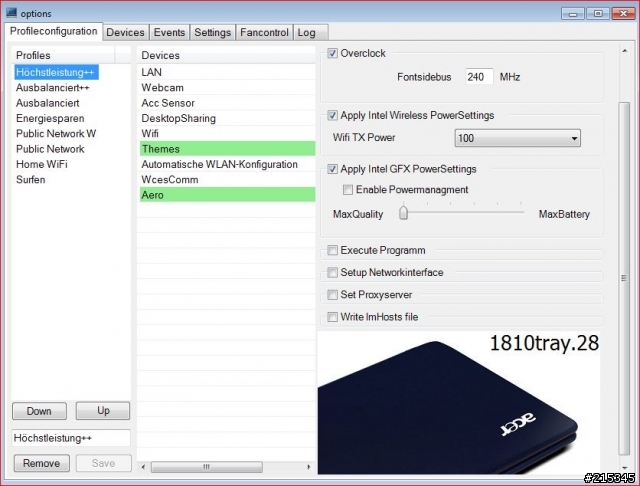The image size is (640, 486).
Task: Check Write lmHosts file option
Action: click(x=332, y=317)
